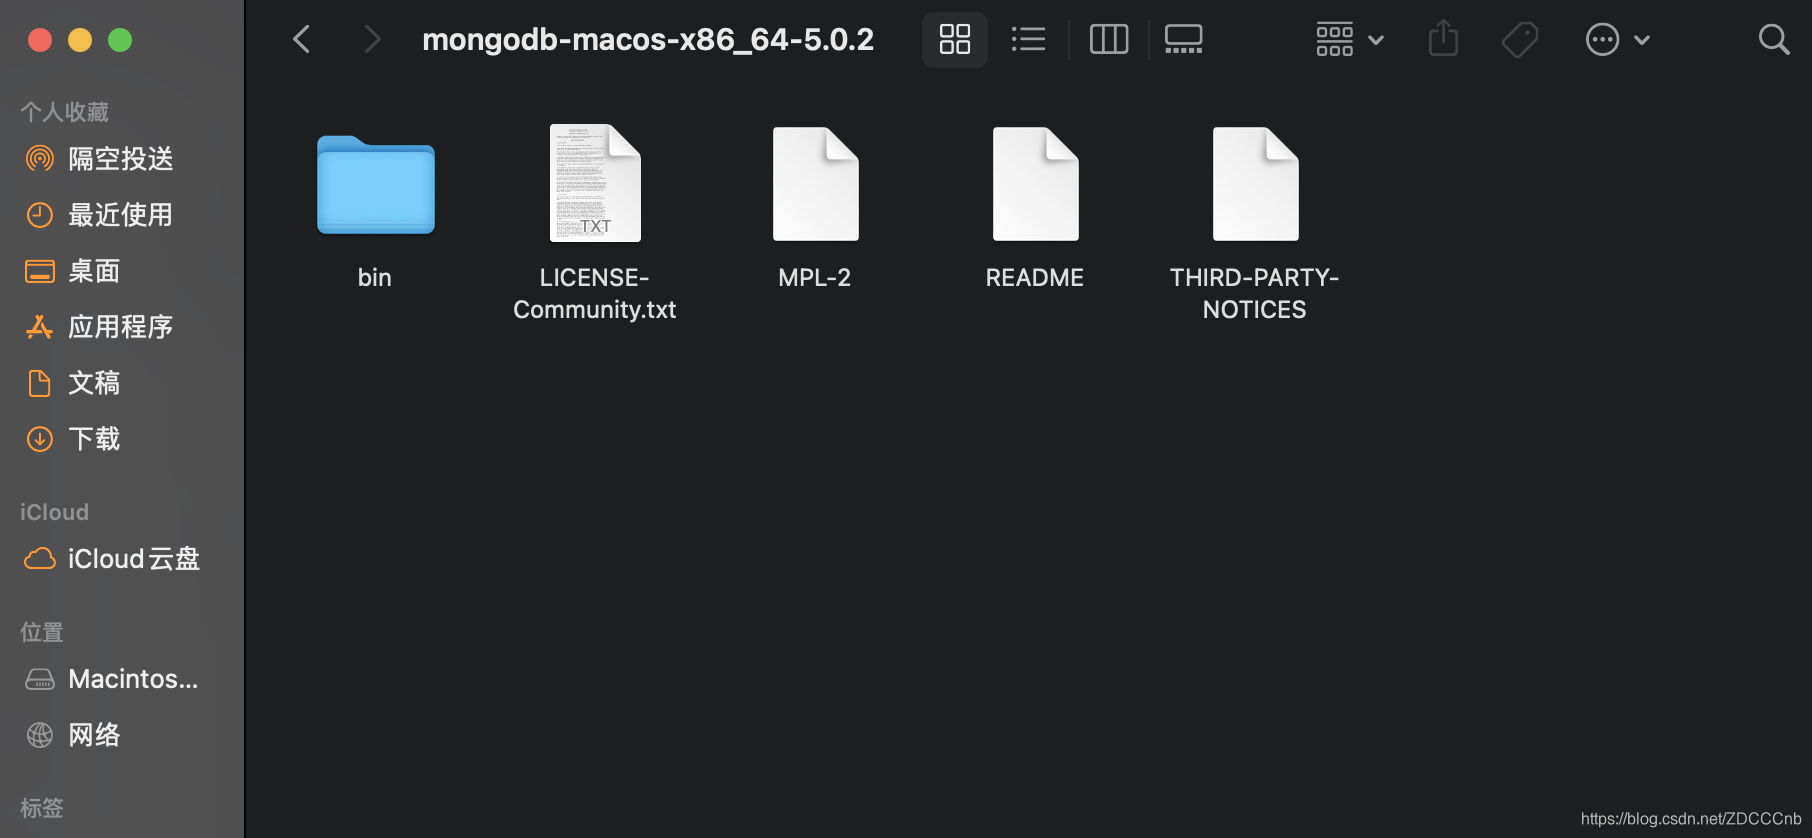This screenshot has width=1812, height=838.
Task: Switch to list view
Action: 1028,40
